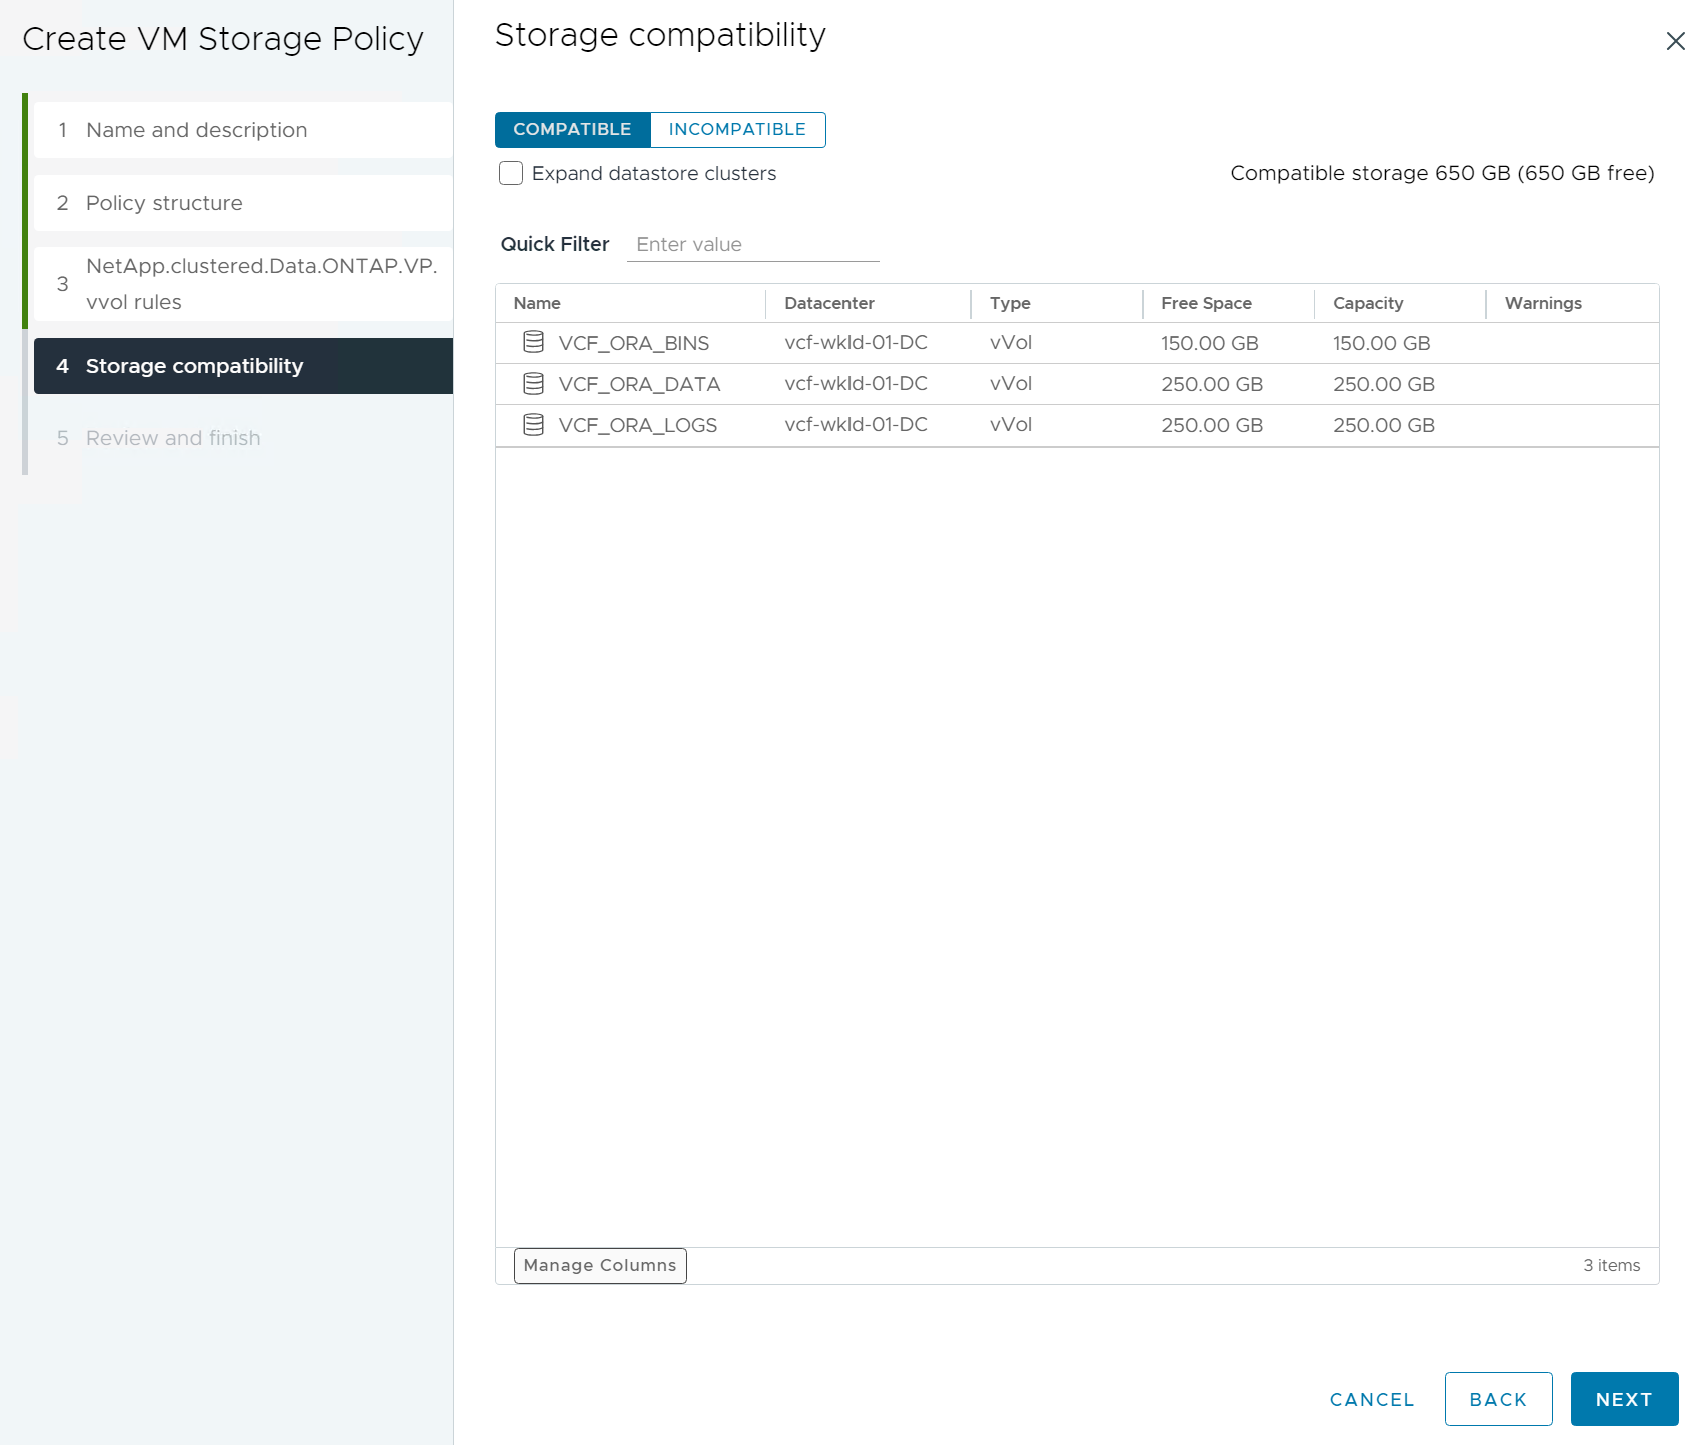Click the VCF_ORA_LOGS datastore icon
Image resolution: width=1695 pixels, height=1445 pixels.
click(533, 425)
